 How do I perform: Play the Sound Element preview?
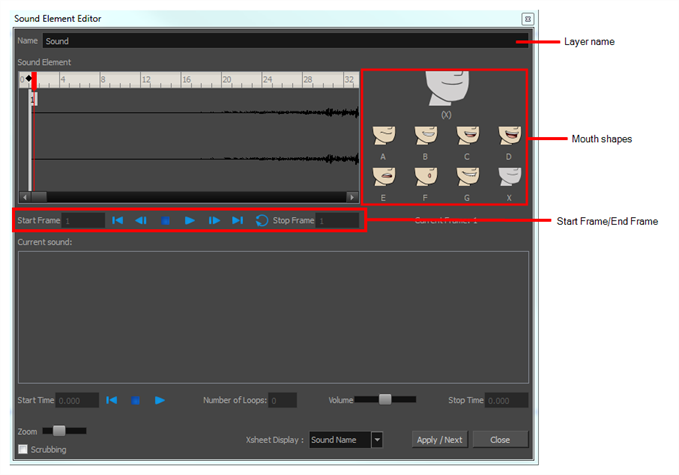(190, 220)
